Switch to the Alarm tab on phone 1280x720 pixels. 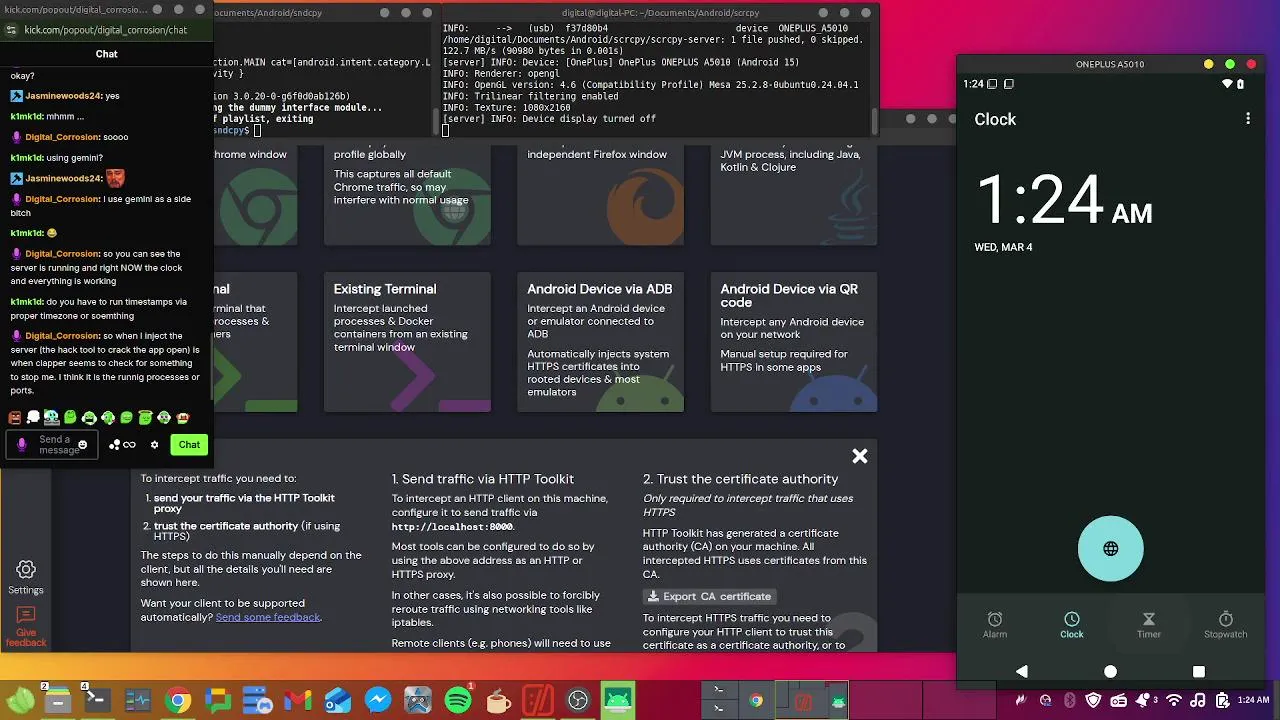point(995,625)
